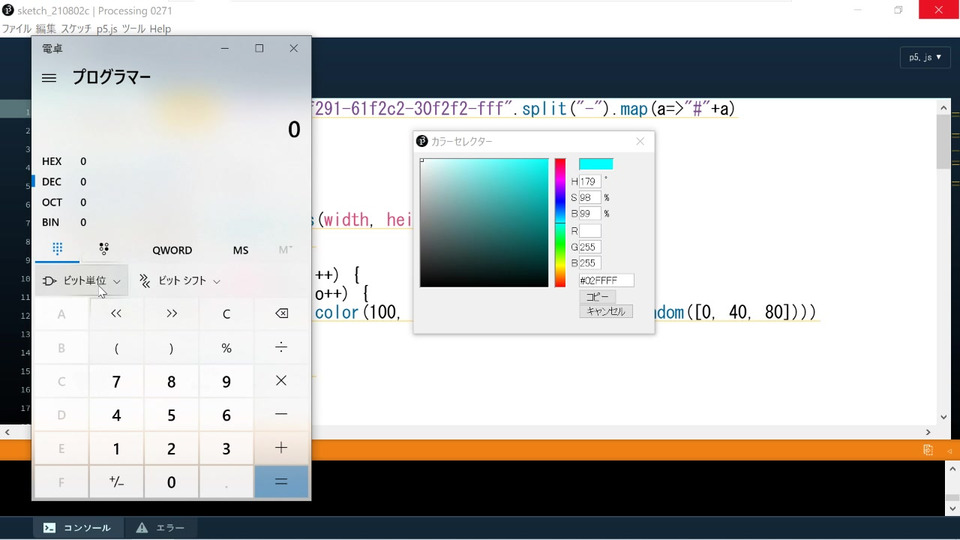Click the brightness percent field showing 99
Viewport: 960px width, 540px height.
tap(590, 213)
